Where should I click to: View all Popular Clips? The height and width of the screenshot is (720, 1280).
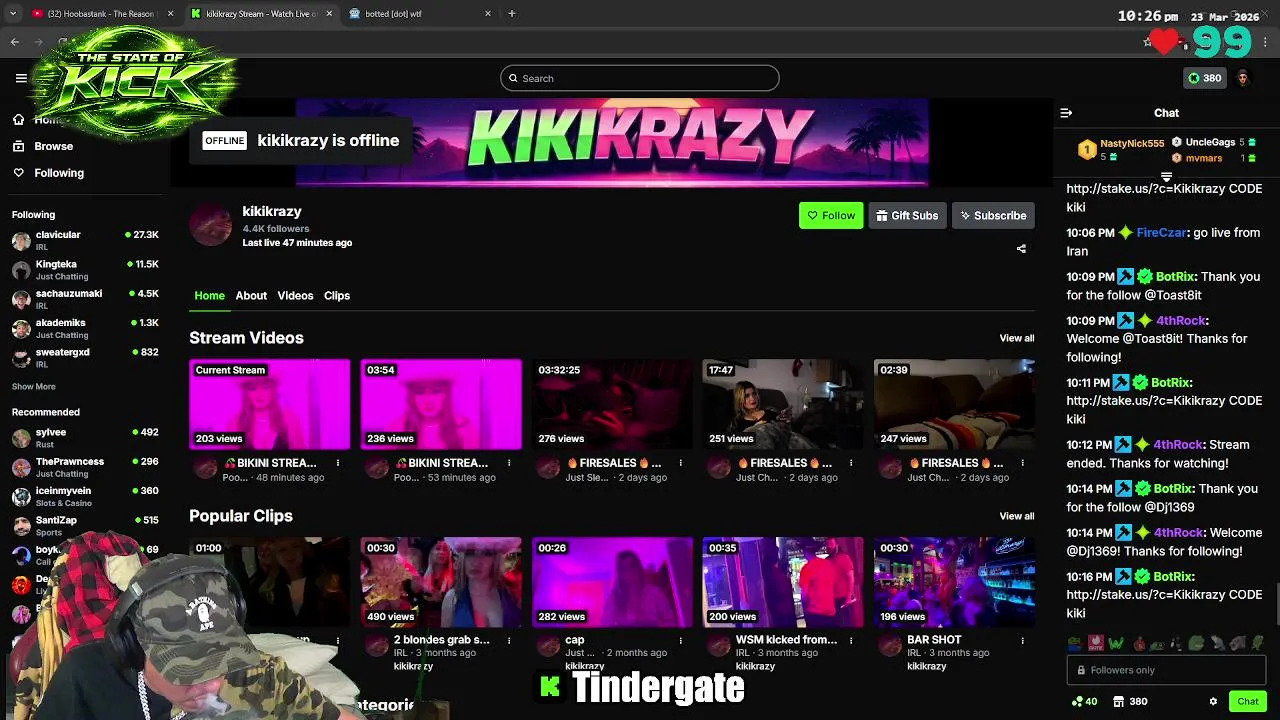(1017, 516)
